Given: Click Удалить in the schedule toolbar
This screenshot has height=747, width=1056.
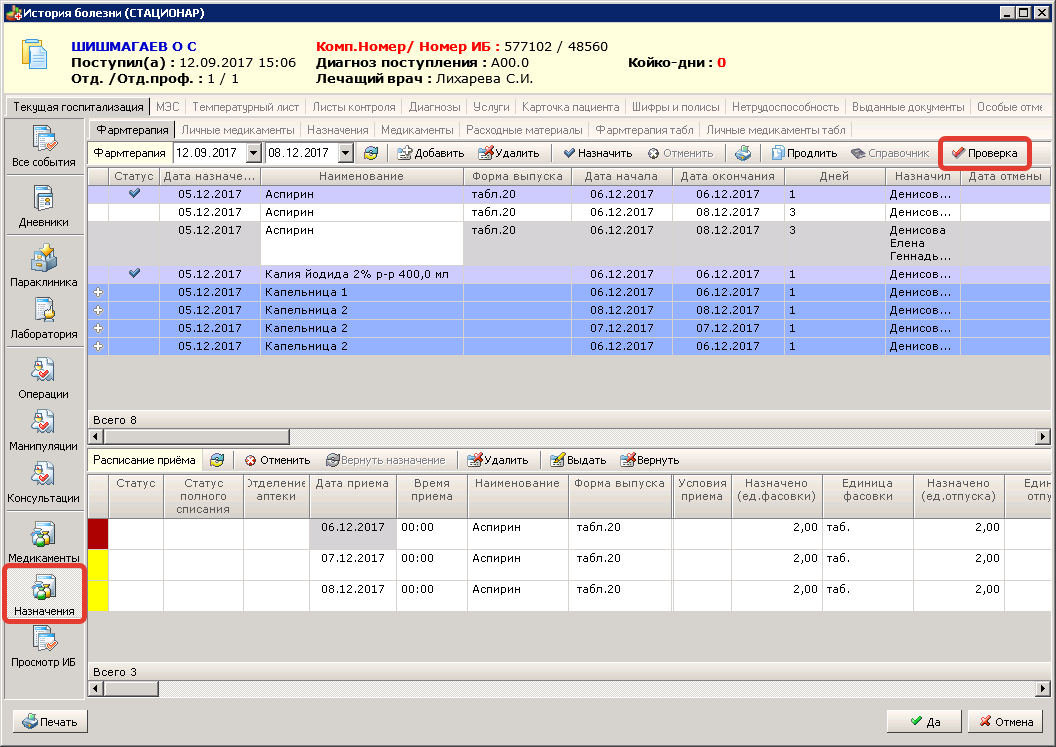Looking at the screenshot, I should tap(498, 460).
